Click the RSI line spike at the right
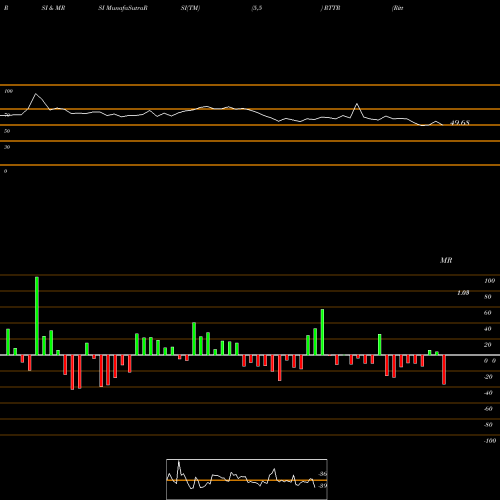 357,104
